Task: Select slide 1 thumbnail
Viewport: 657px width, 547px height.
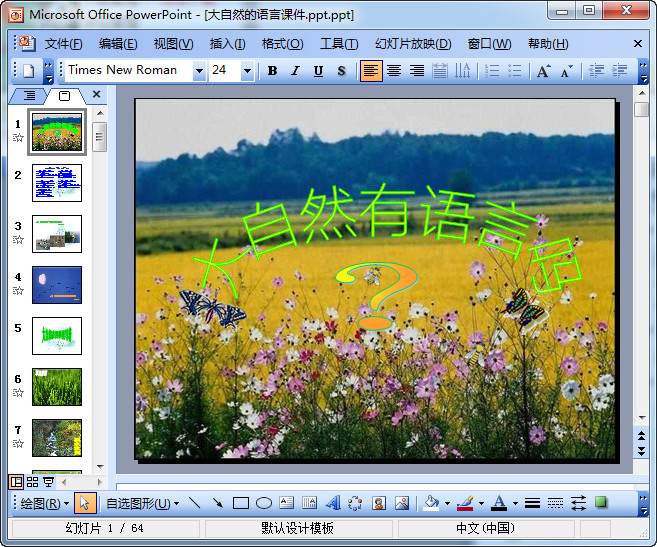Action: (57, 132)
